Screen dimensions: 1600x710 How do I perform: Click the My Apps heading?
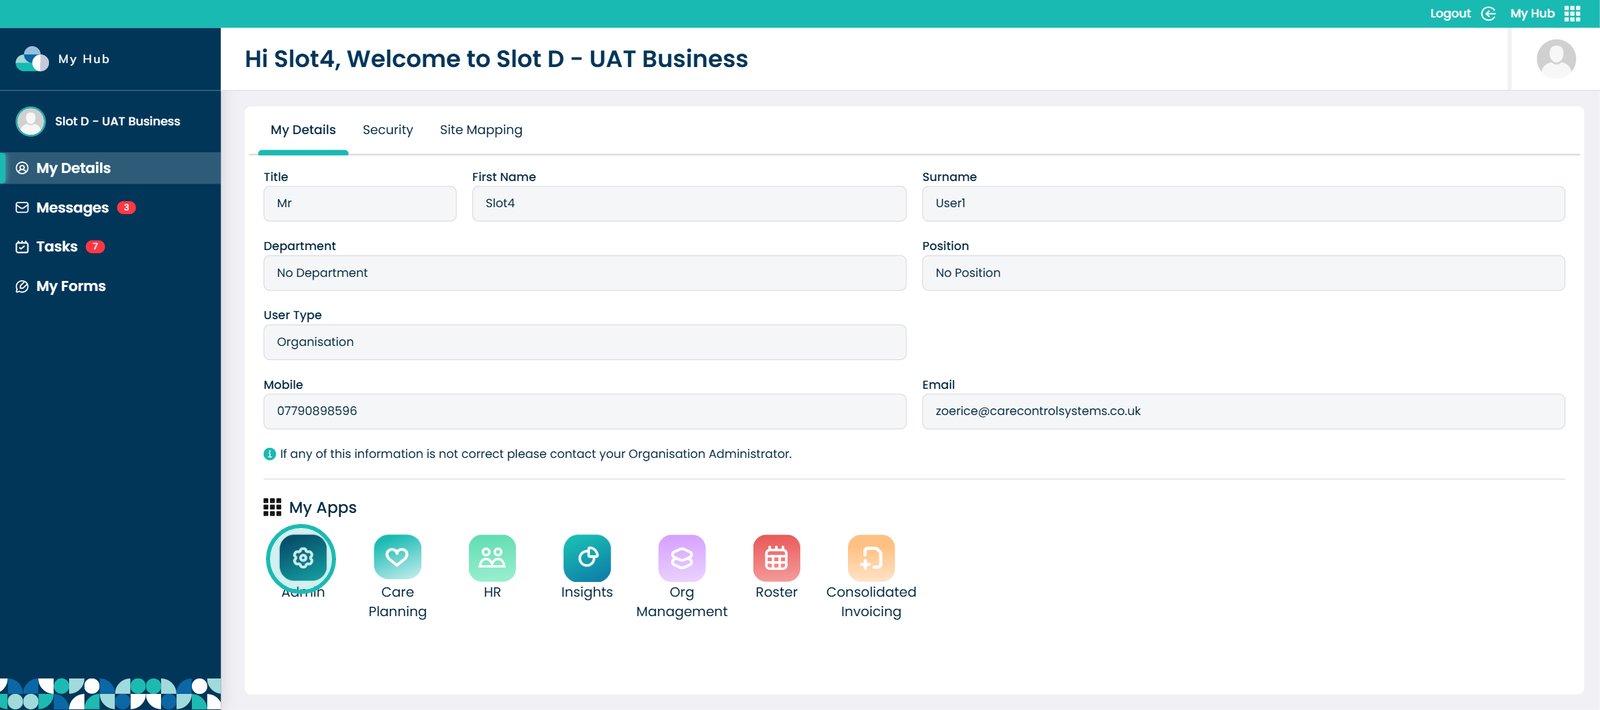(323, 507)
